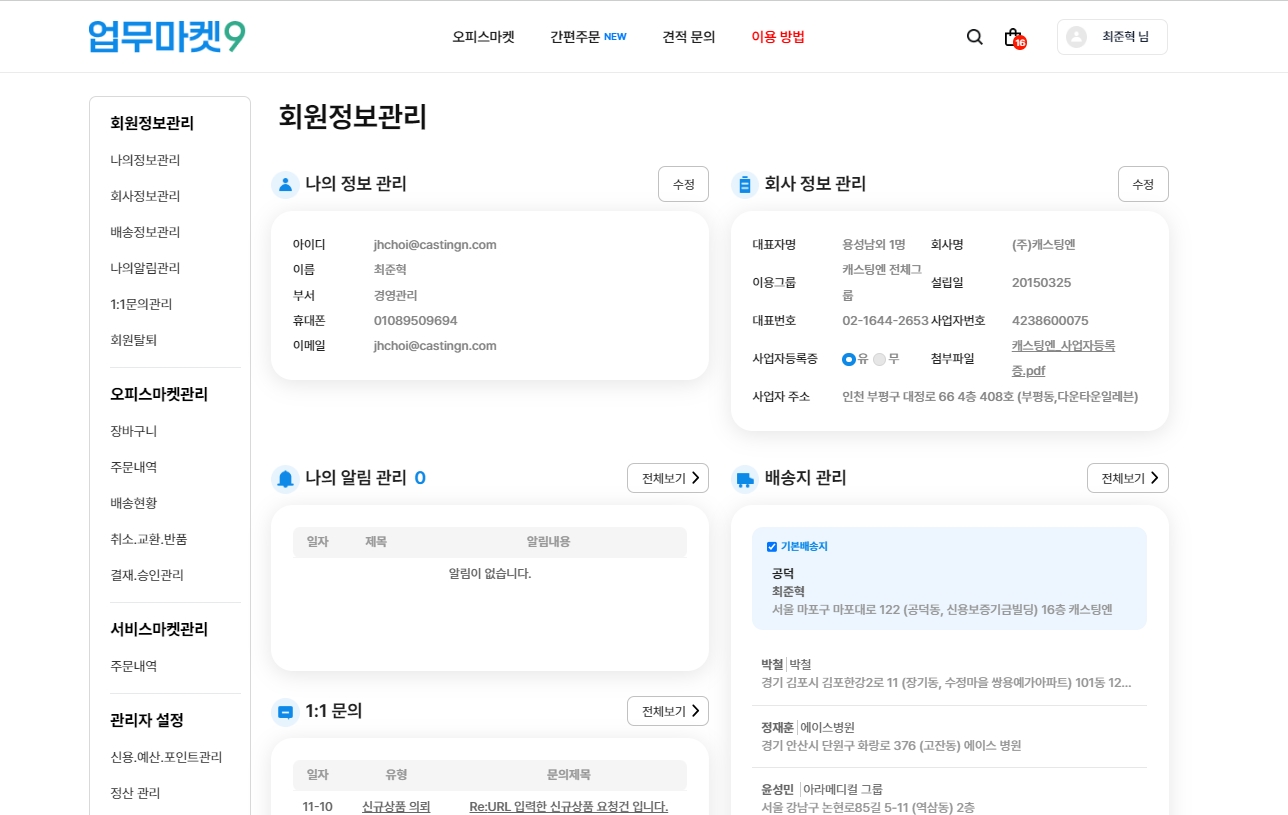The width and height of the screenshot is (1288, 815).
Task: Go to the 이용 방법 menu
Action: 778,37
